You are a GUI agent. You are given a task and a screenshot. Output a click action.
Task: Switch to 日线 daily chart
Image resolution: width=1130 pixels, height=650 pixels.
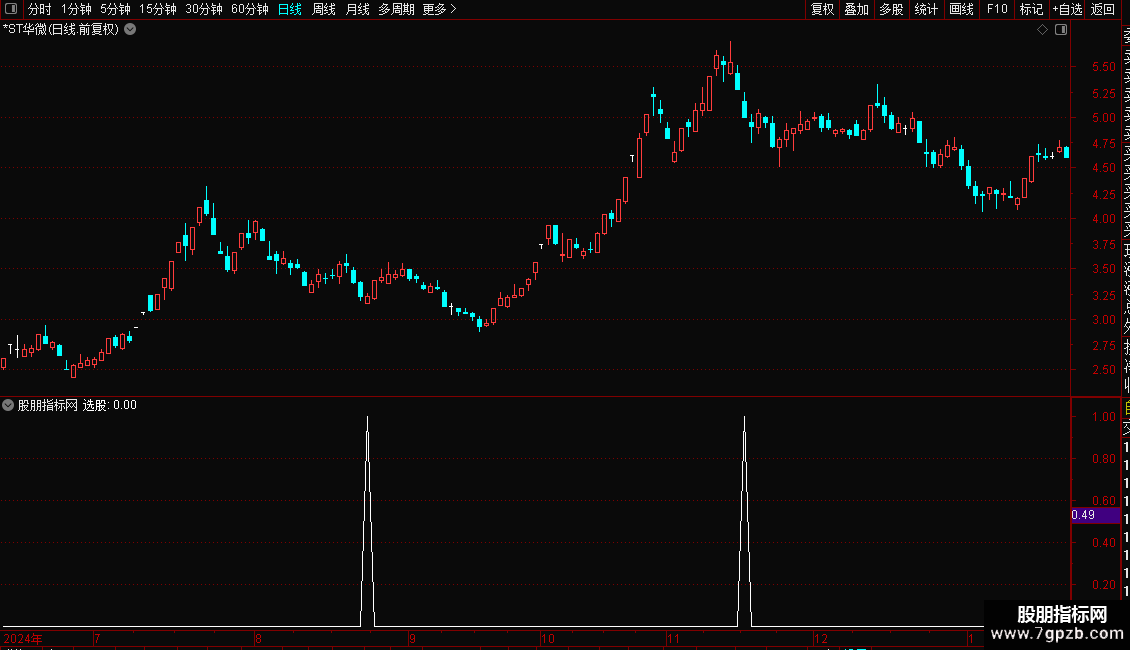coord(290,9)
